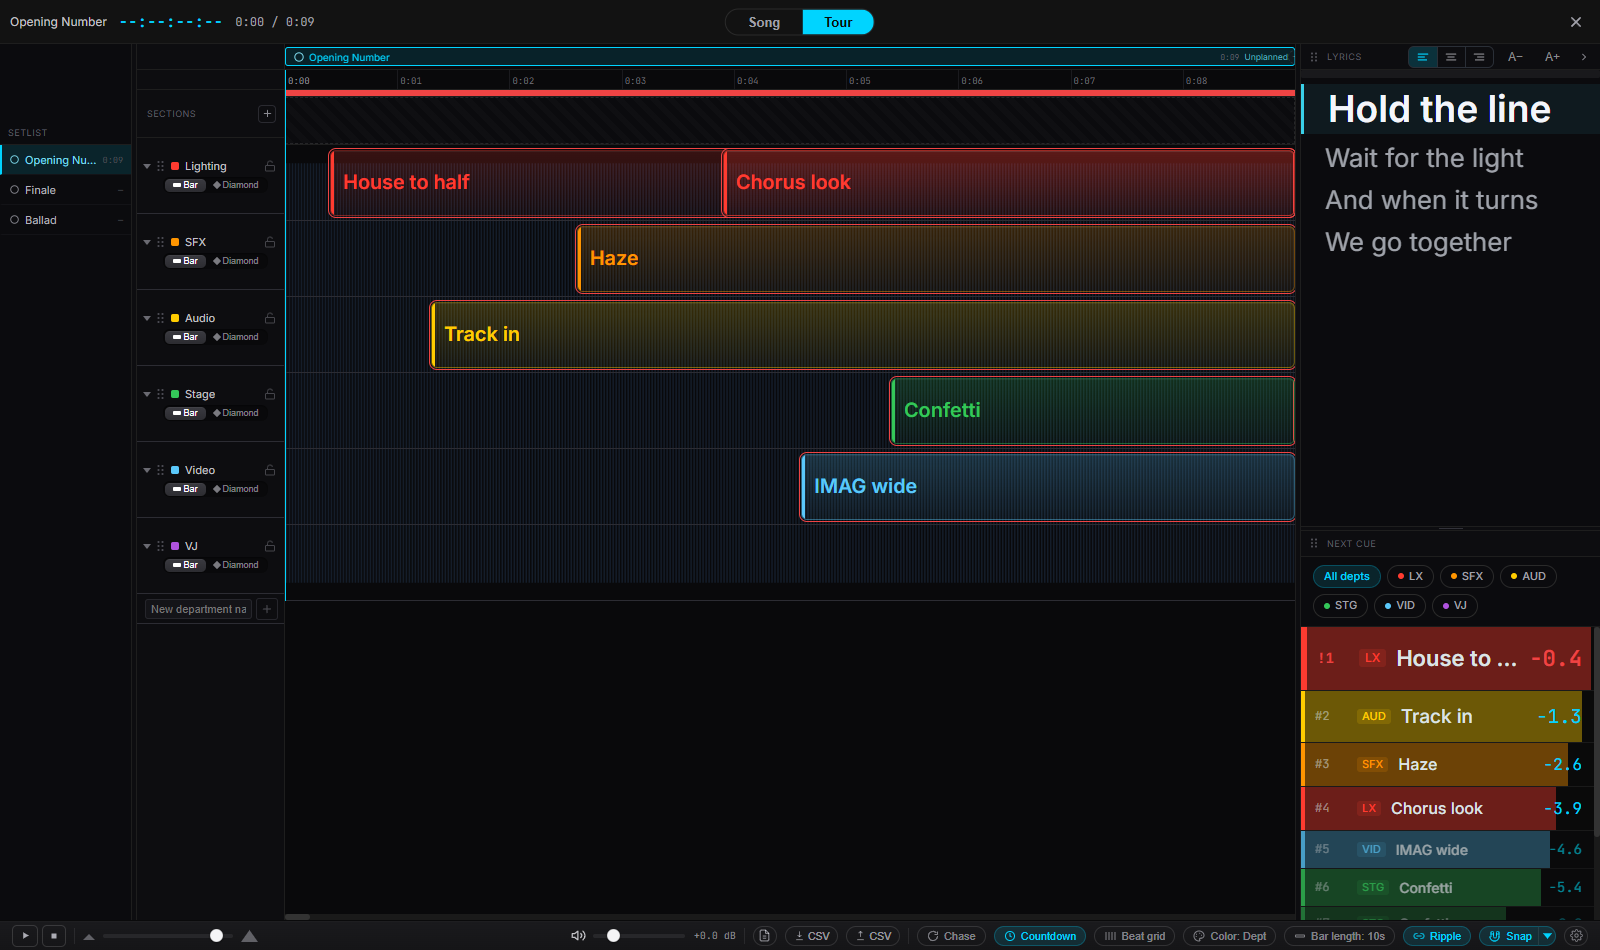Collapse the SFX track
Image resolution: width=1600 pixels, height=950 pixels.
(x=147, y=242)
